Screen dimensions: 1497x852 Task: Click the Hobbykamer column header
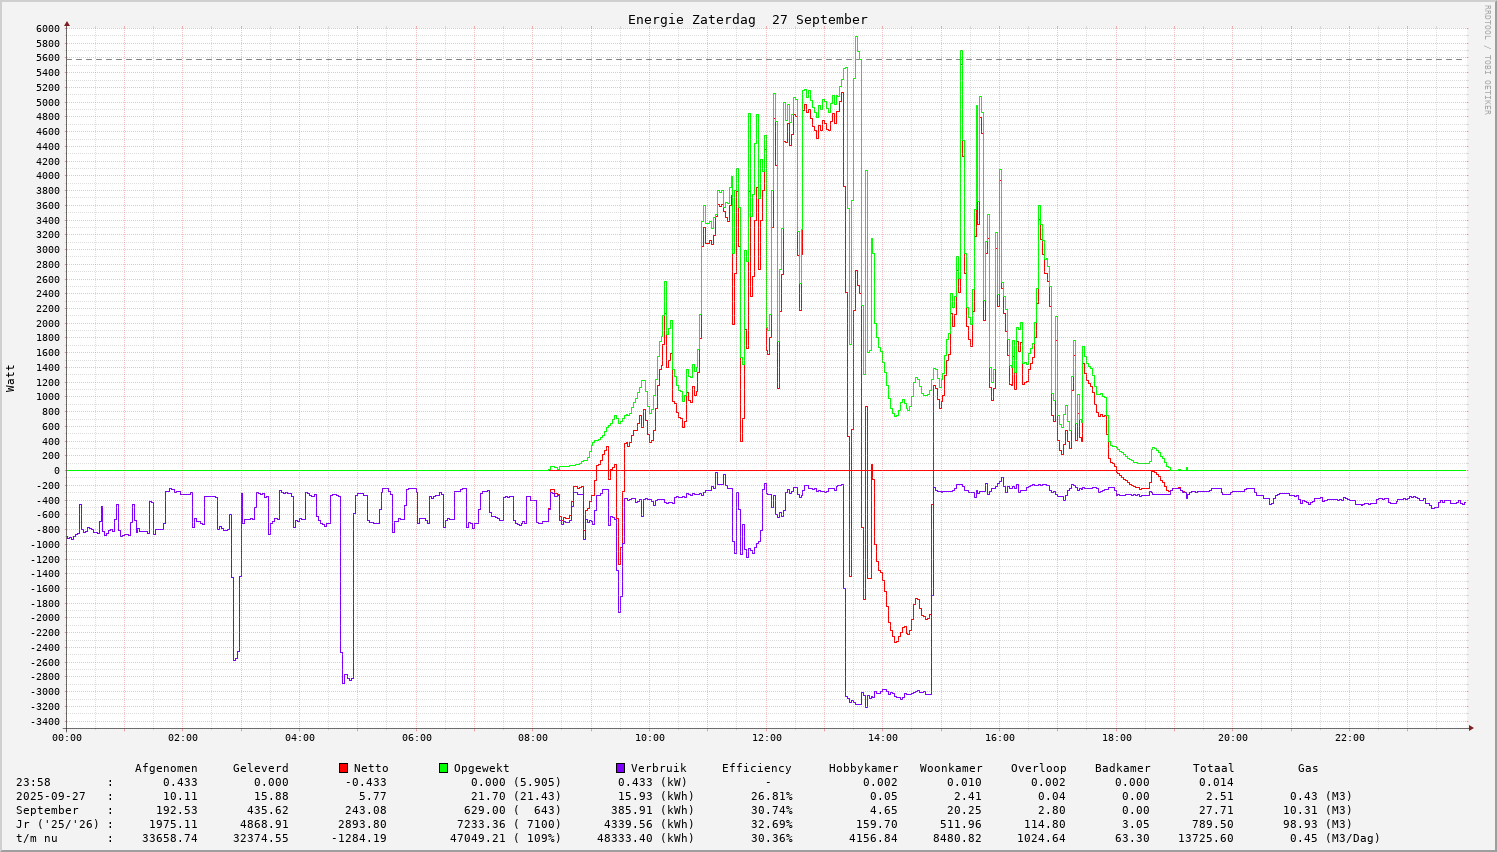coord(863,768)
